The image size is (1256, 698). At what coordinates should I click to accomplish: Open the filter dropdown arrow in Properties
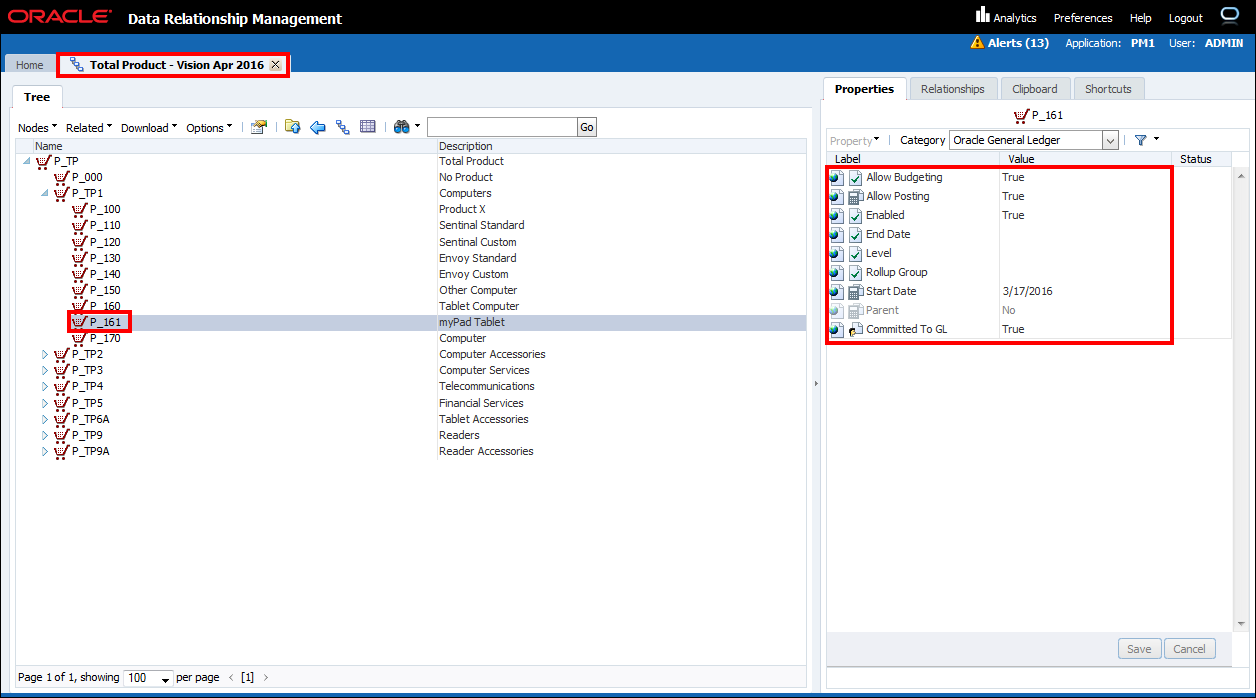1156,140
